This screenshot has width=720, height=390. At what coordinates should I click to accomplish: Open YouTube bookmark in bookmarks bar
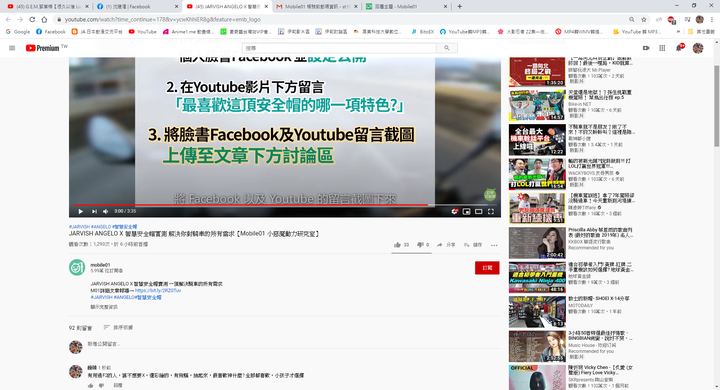[142, 32]
